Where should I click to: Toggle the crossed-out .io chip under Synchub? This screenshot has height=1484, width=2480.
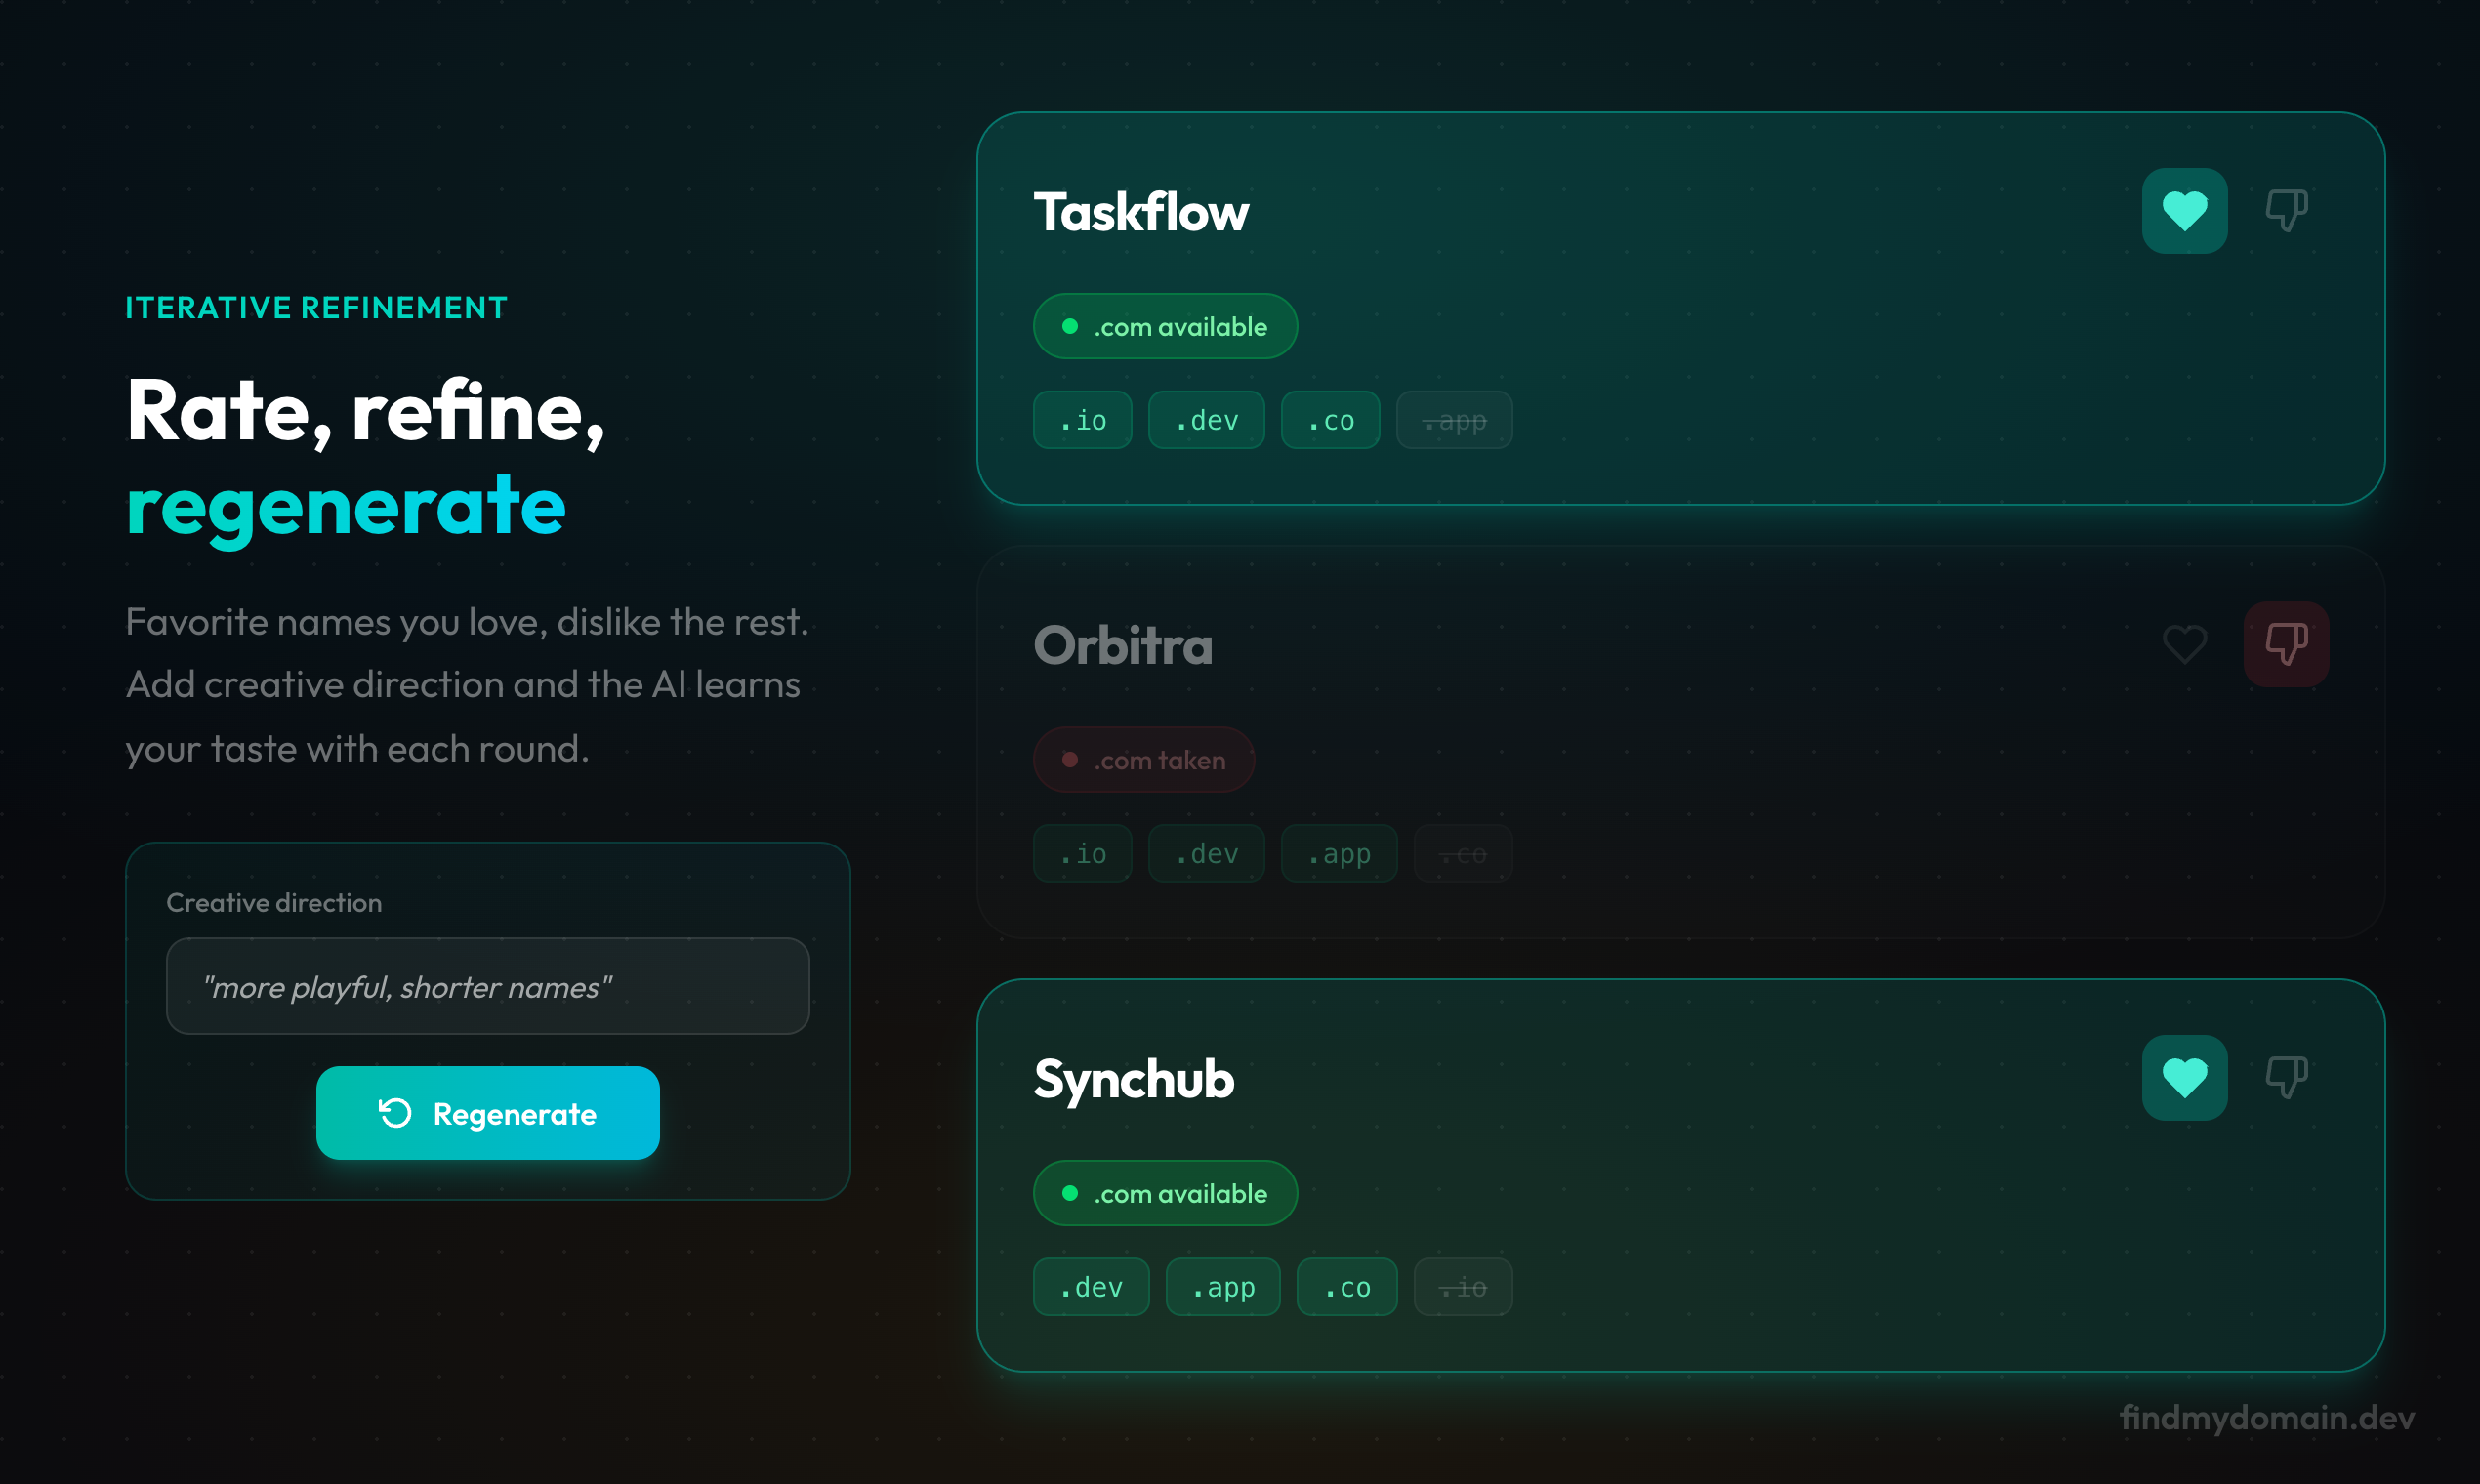(1463, 1287)
